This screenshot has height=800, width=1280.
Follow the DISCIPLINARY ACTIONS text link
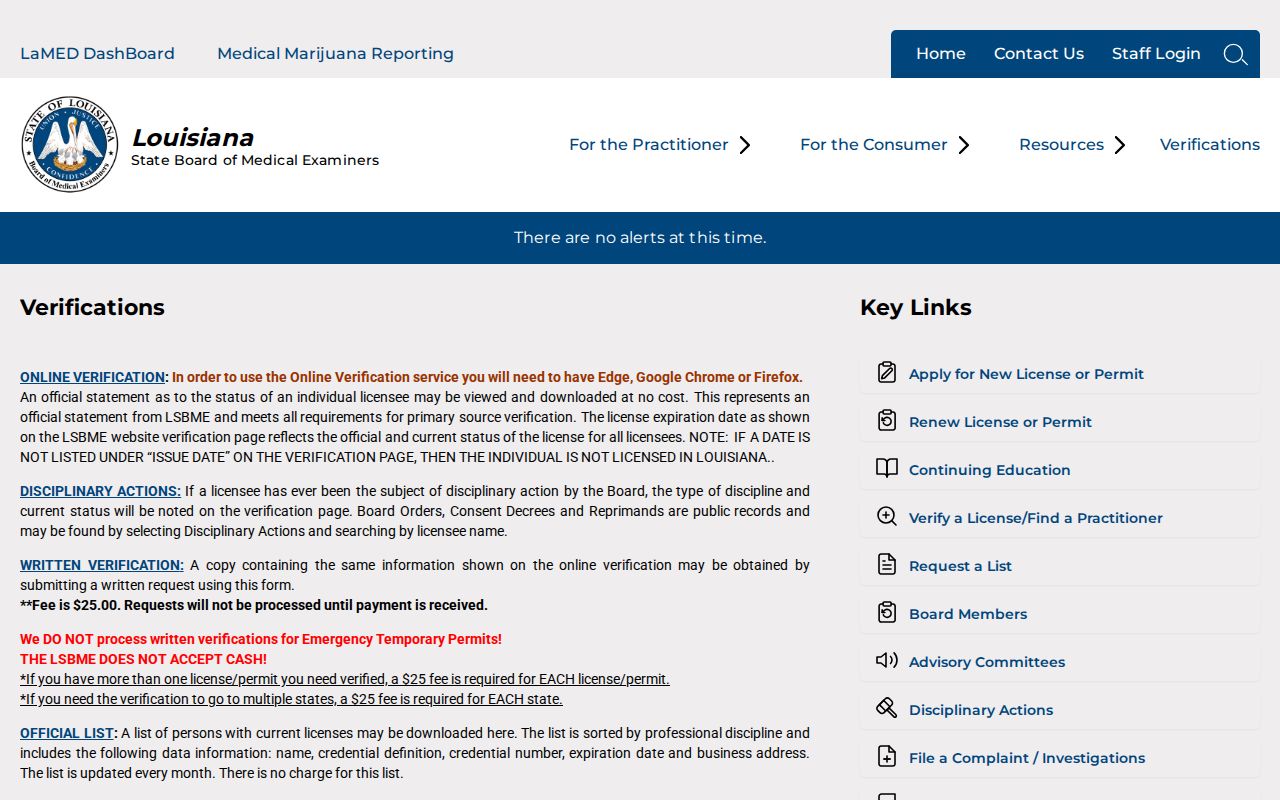100,491
